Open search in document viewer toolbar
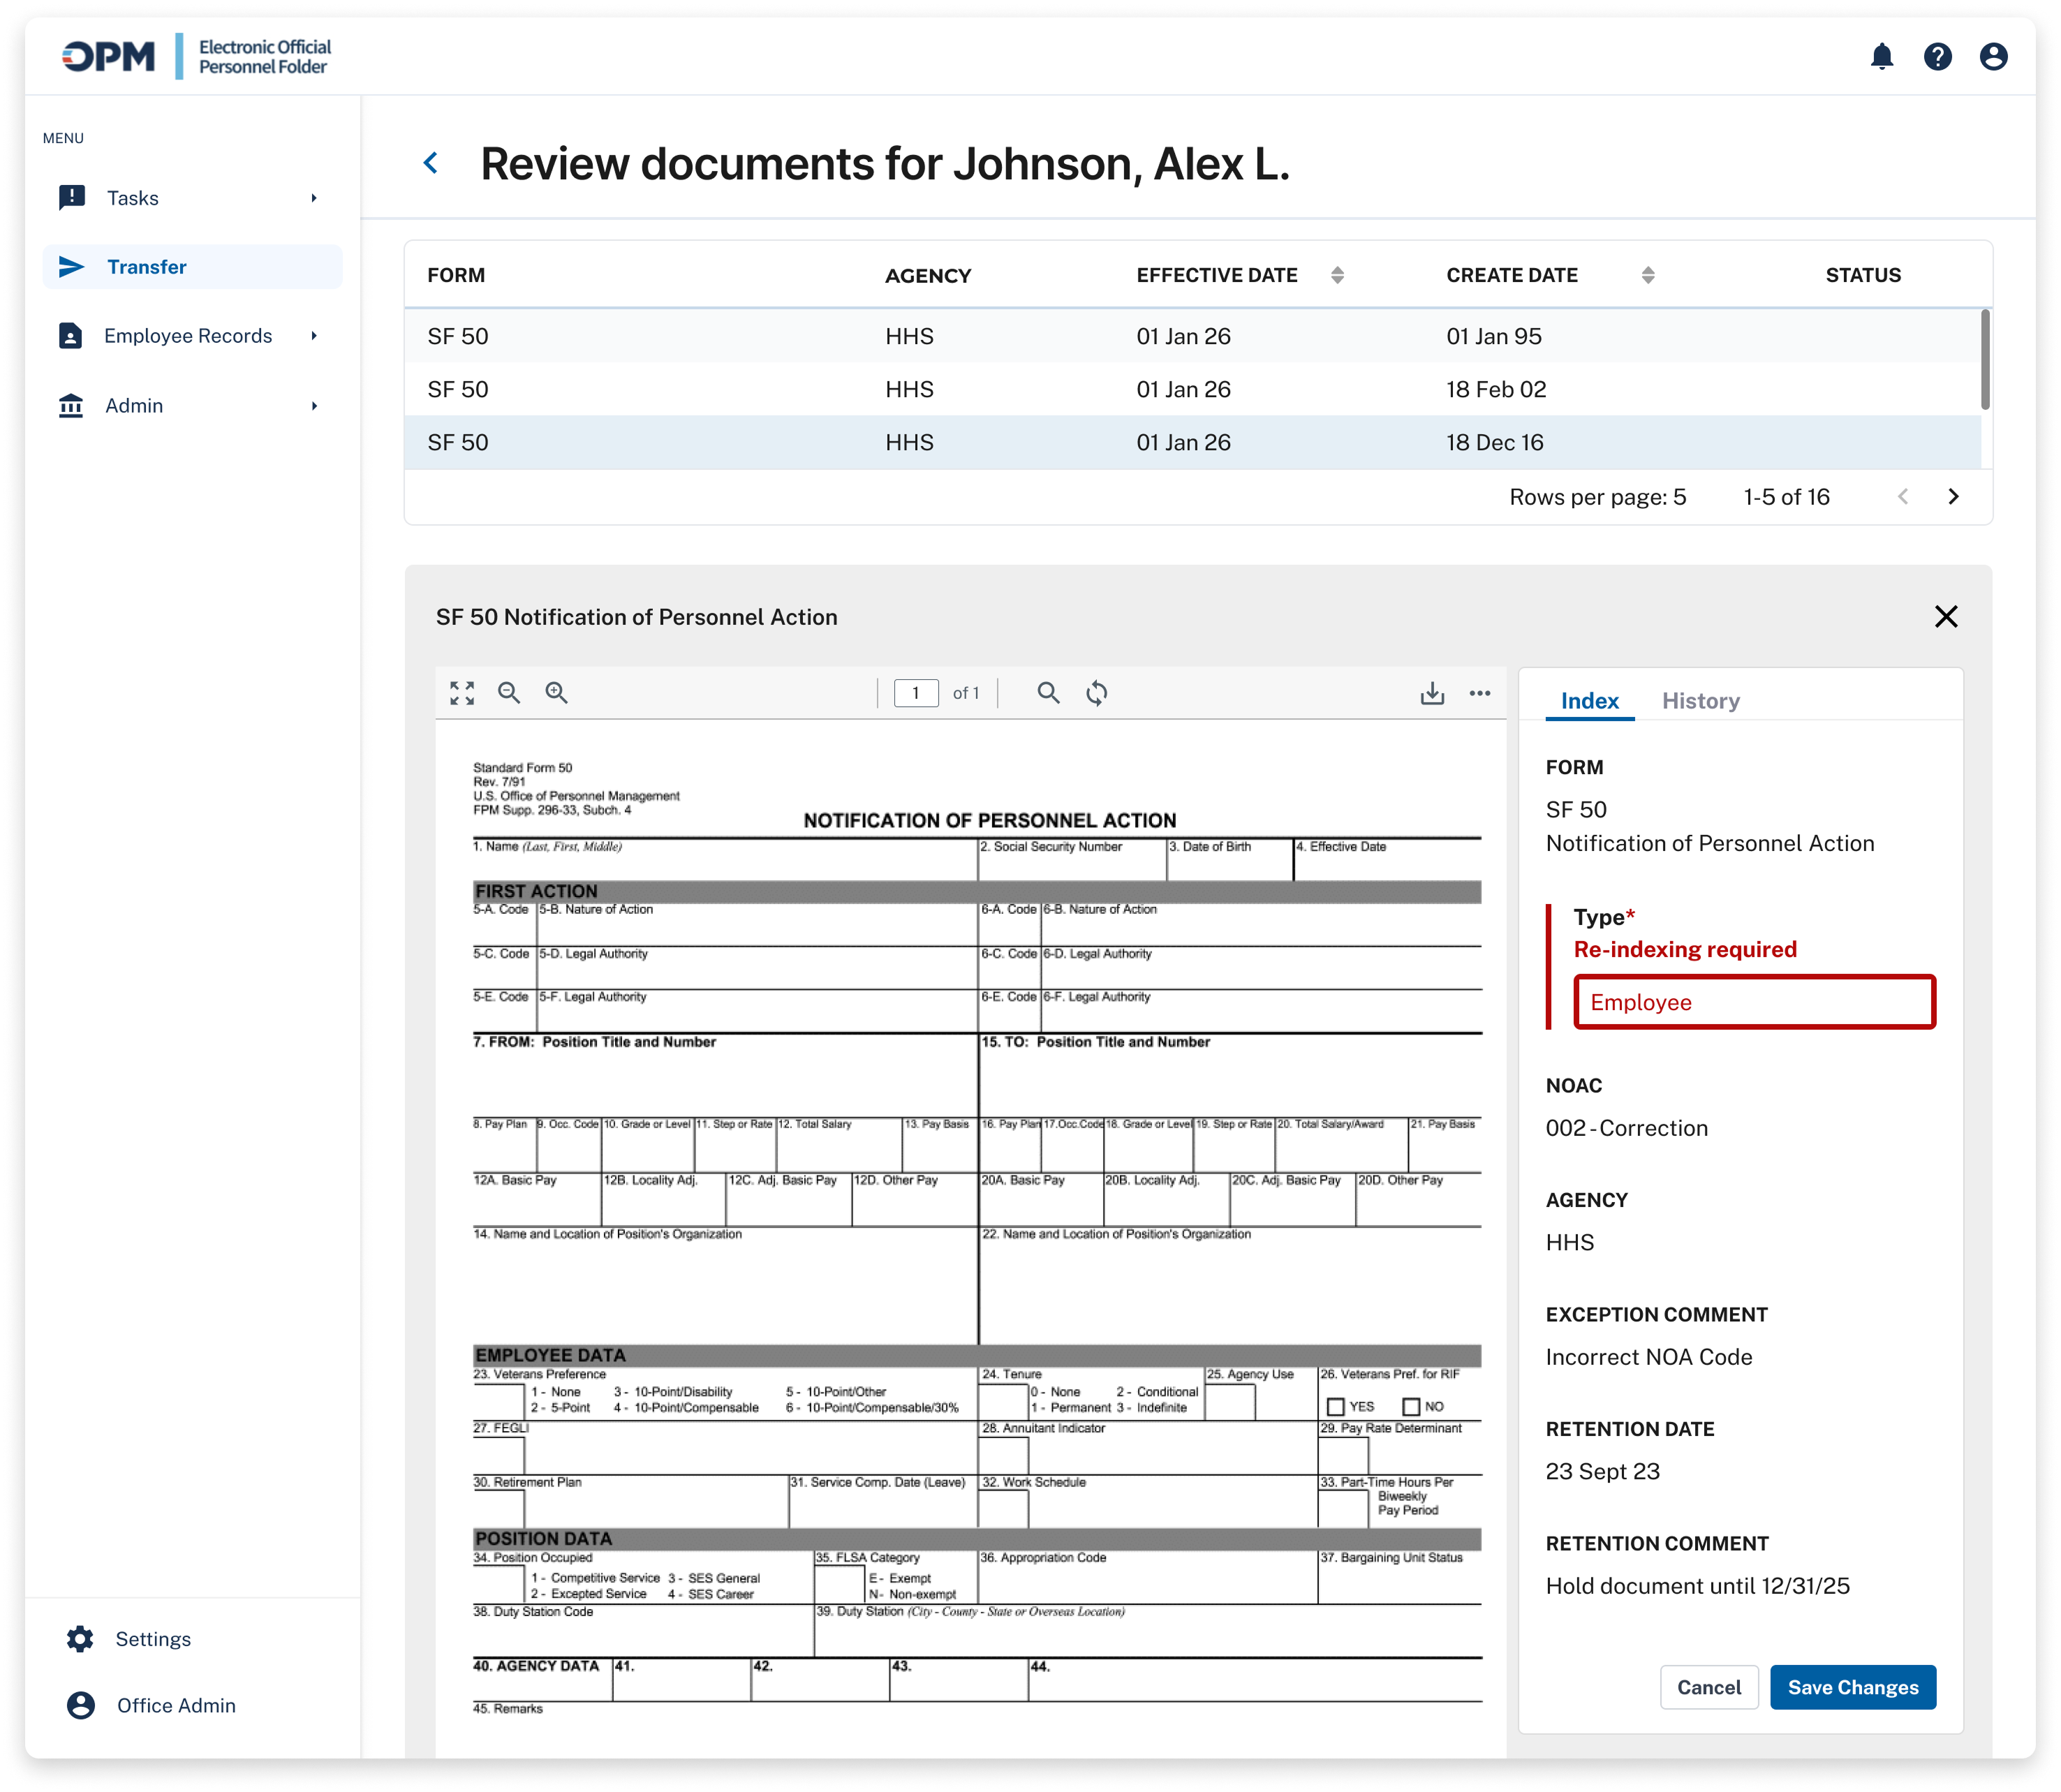Viewport: 2061px width, 1792px height. click(1048, 693)
